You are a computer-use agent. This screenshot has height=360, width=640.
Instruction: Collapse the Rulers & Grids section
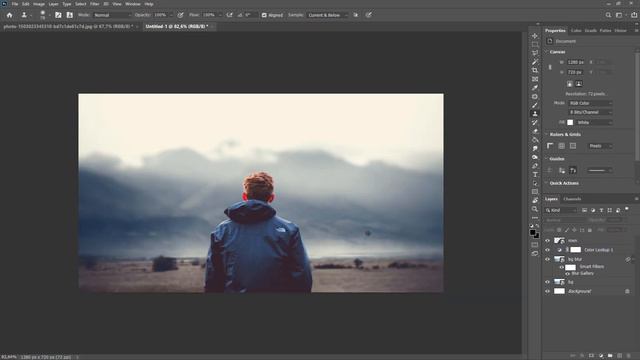click(547, 134)
